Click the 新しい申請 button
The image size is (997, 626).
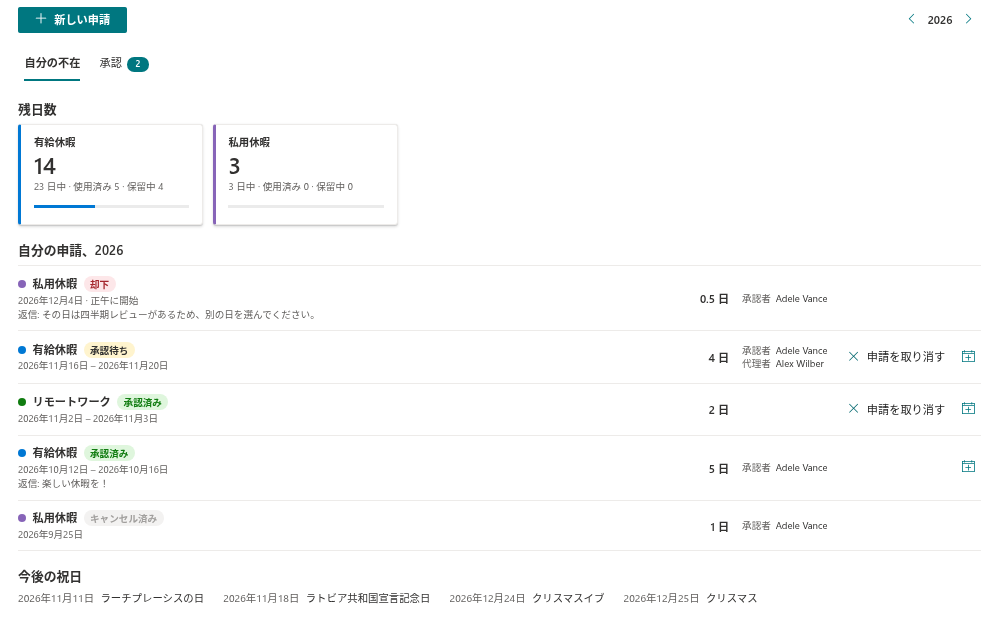click(x=72, y=20)
